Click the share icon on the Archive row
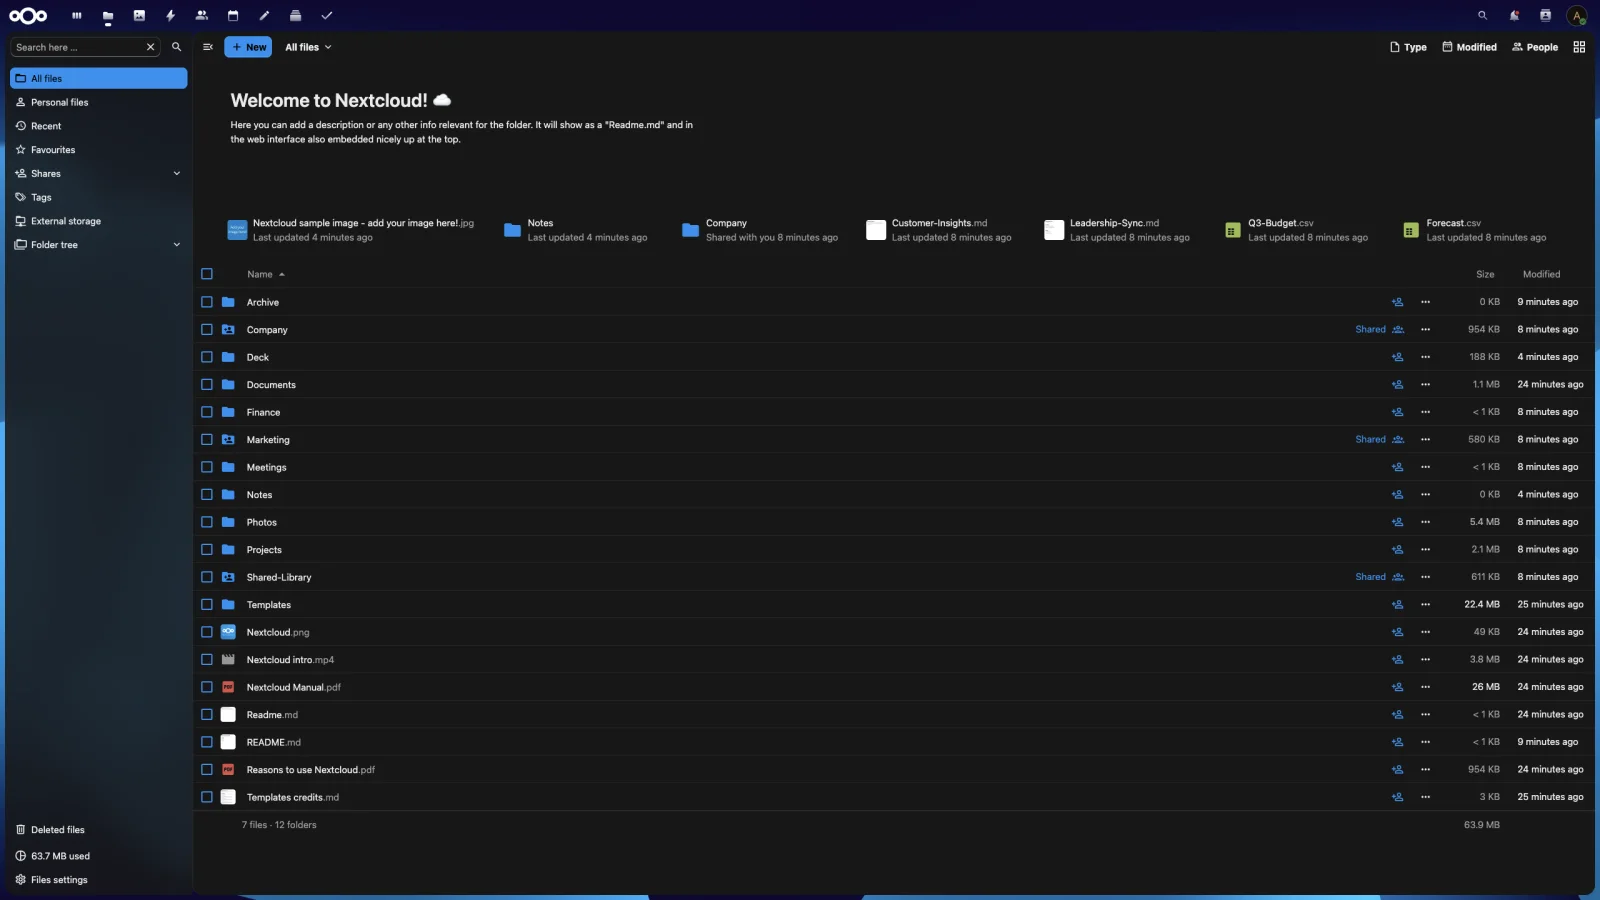 [1397, 302]
